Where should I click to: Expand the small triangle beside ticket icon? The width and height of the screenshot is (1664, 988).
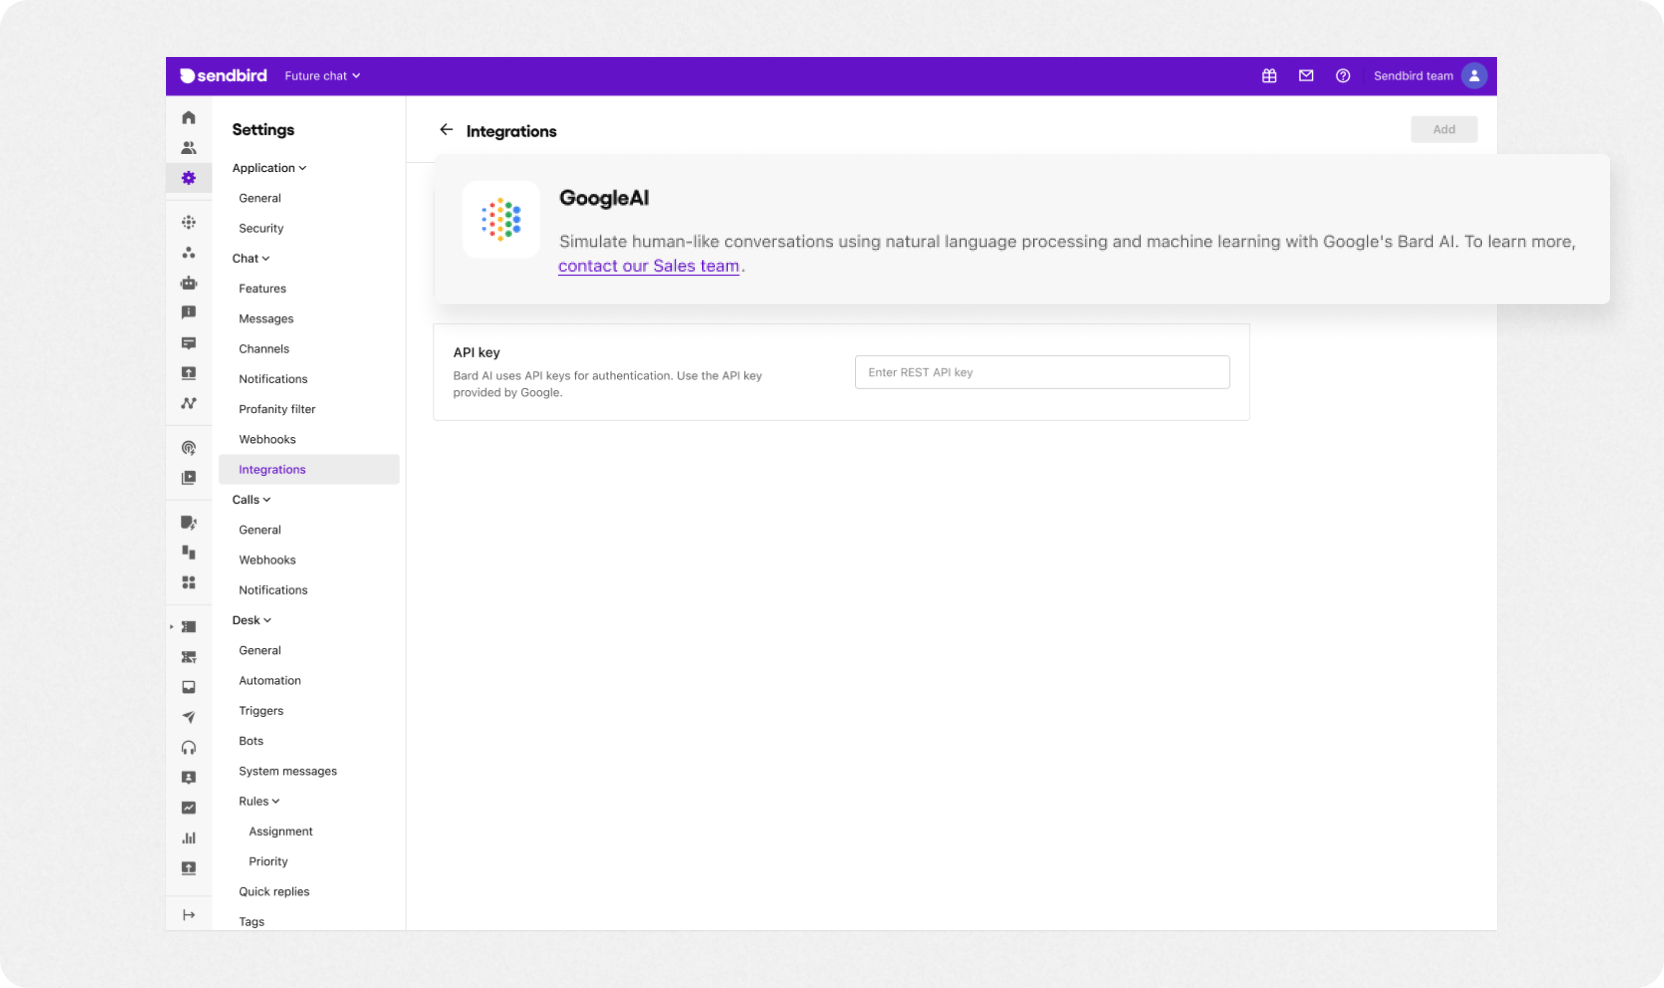coord(171,627)
